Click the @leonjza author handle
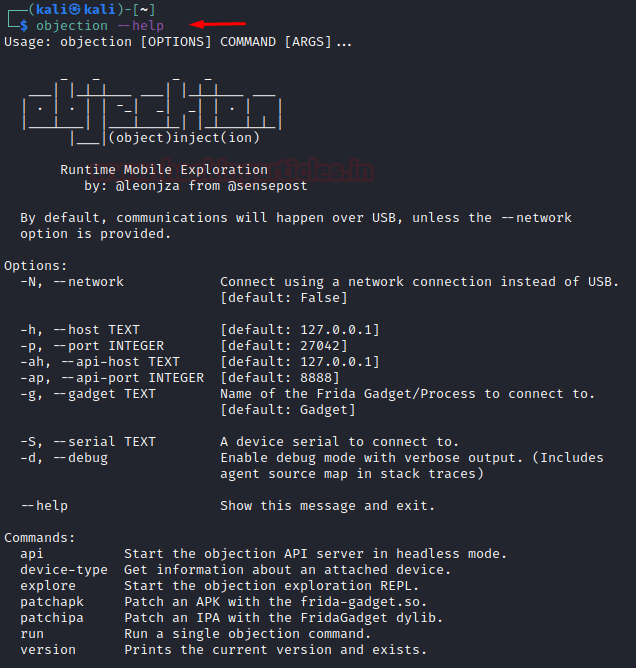 click(x=147, y=186)
